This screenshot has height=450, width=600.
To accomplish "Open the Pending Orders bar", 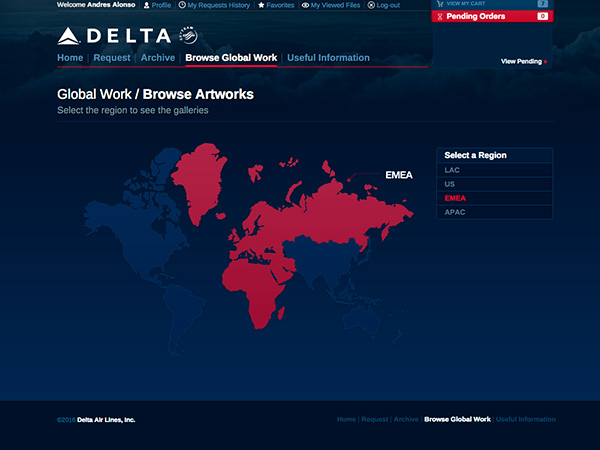I will [x=492, y=16].
